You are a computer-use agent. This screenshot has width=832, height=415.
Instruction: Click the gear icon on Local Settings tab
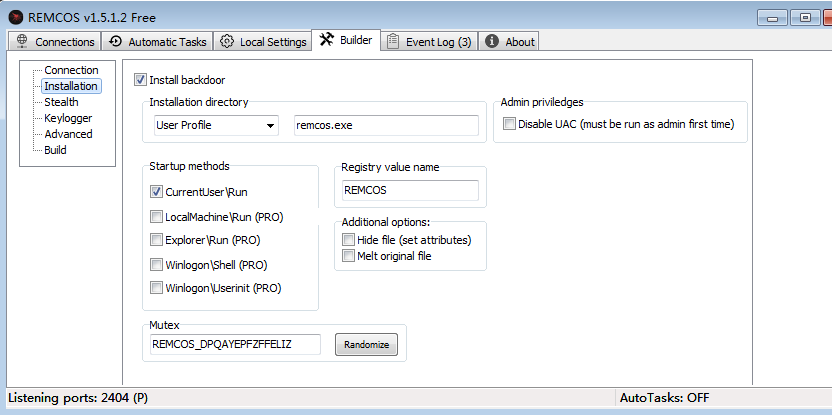[x=227, y=41]
